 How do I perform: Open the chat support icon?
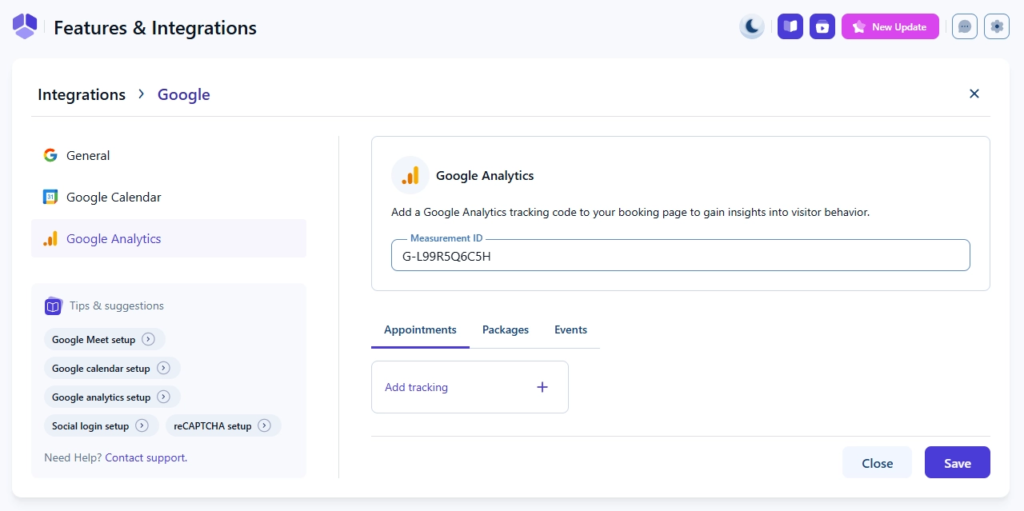tap(964, 27)
